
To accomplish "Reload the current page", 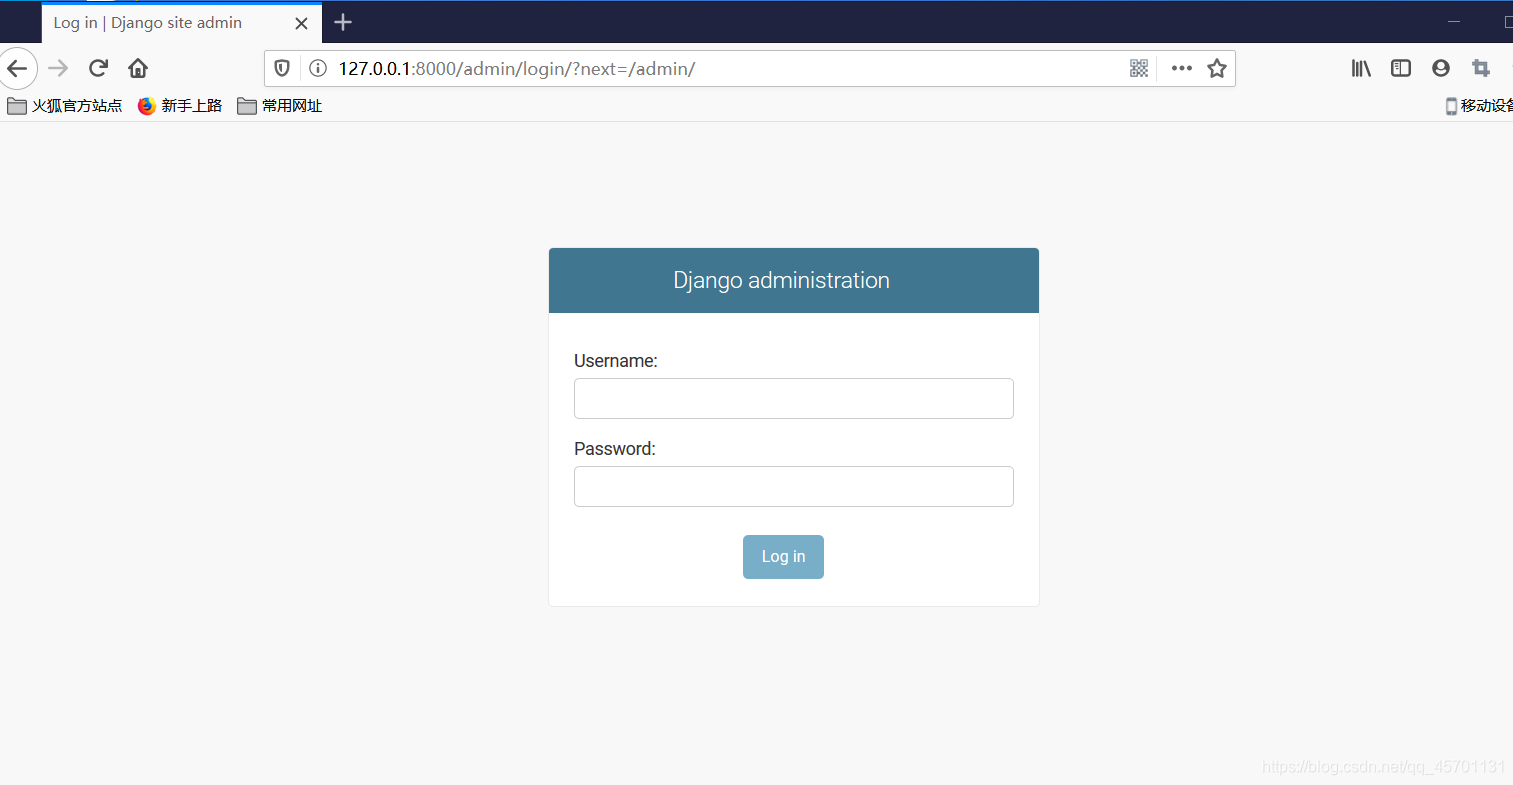I will [x=98, y=68].
